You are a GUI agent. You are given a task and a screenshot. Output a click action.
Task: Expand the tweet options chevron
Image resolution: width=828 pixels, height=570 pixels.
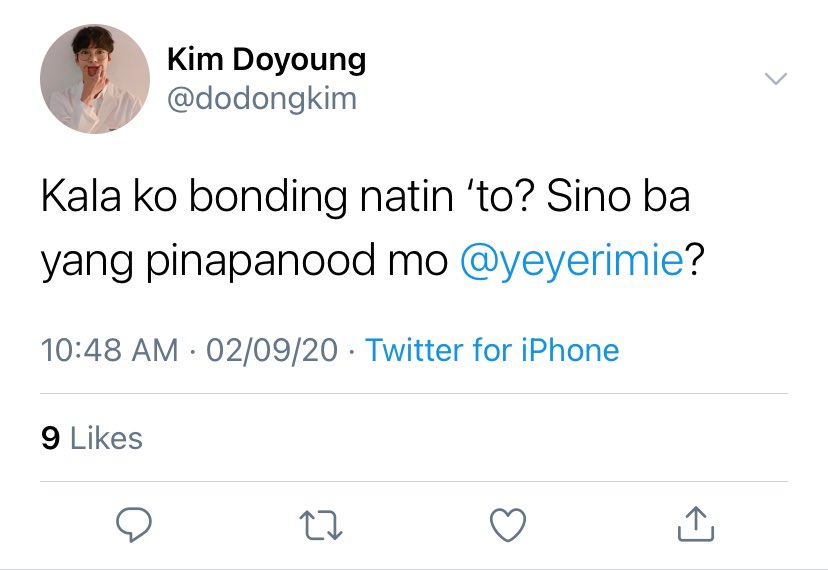776,79
